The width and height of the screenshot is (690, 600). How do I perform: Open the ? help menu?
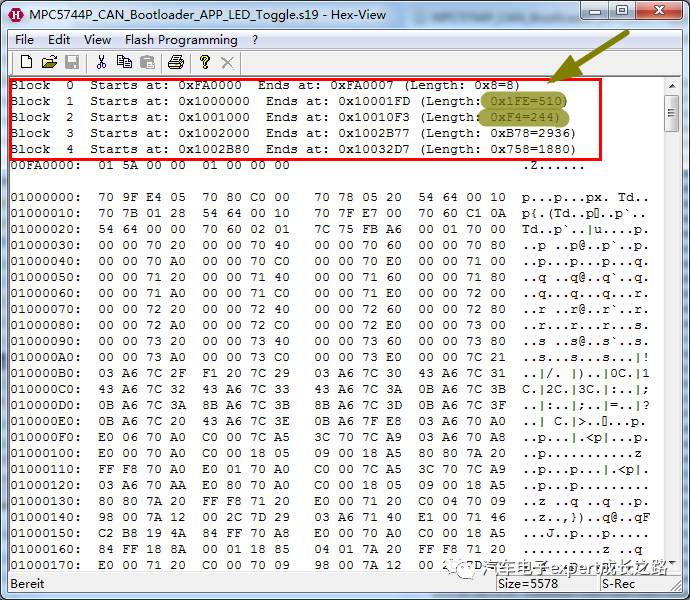pyautogui.click(x=255, y=40)
